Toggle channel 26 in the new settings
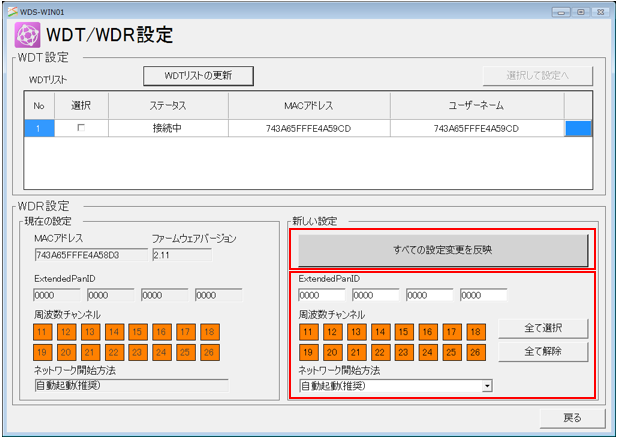This screenshot has width=618, height=439. point(476,352)
